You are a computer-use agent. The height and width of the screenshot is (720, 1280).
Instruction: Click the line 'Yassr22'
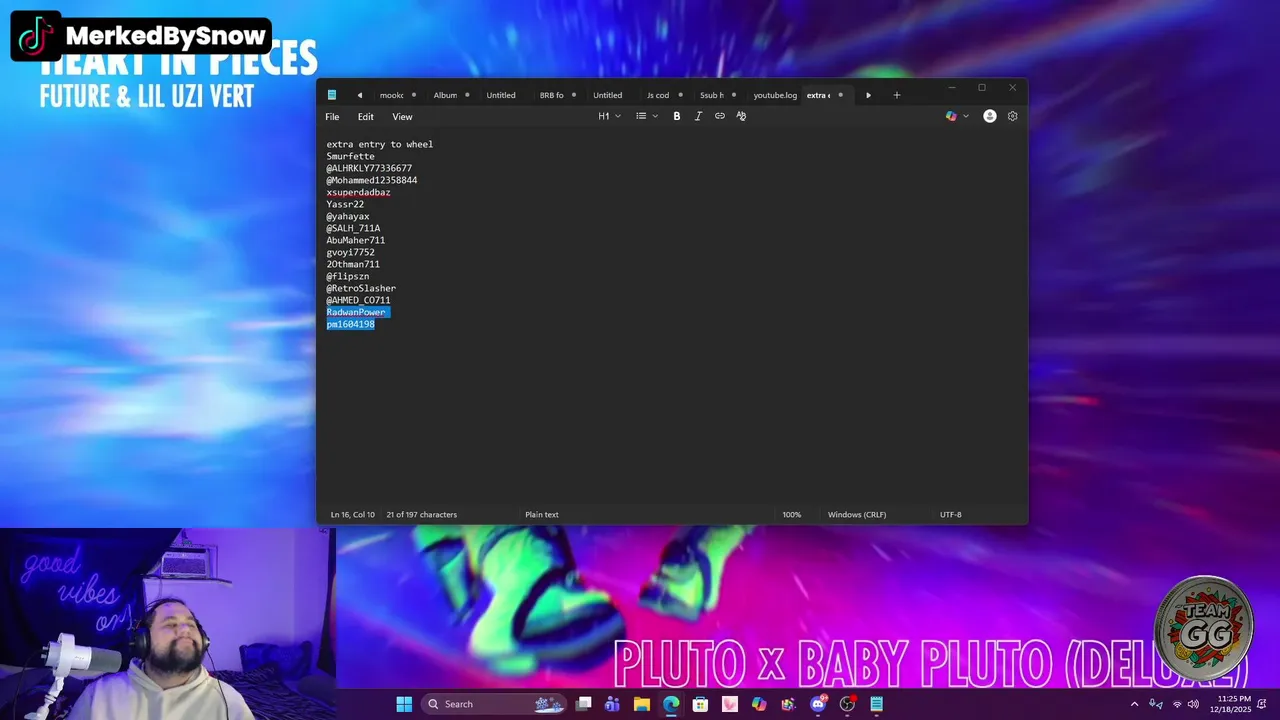coord(345,204)
